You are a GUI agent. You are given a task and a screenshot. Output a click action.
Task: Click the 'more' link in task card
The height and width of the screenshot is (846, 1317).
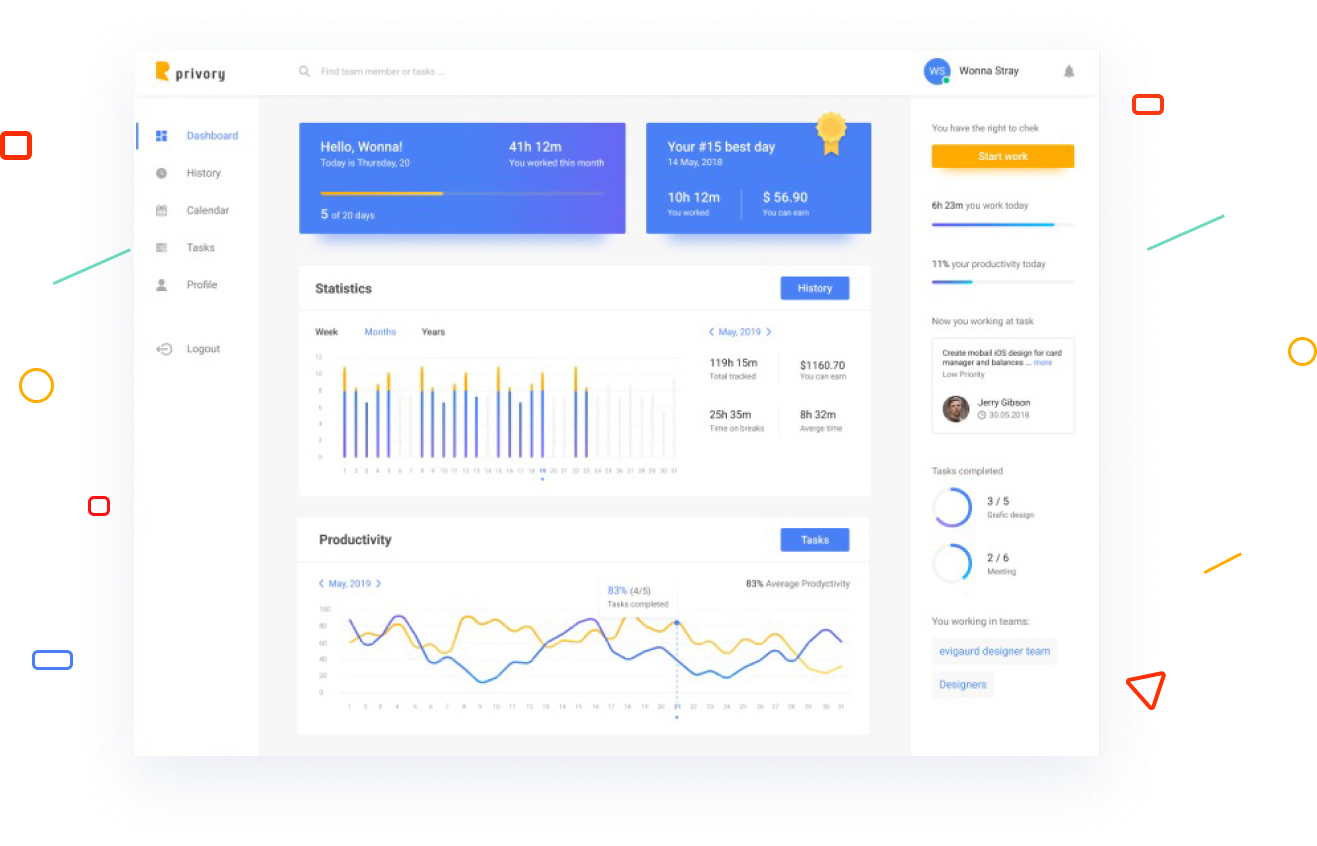point(1043,363)
